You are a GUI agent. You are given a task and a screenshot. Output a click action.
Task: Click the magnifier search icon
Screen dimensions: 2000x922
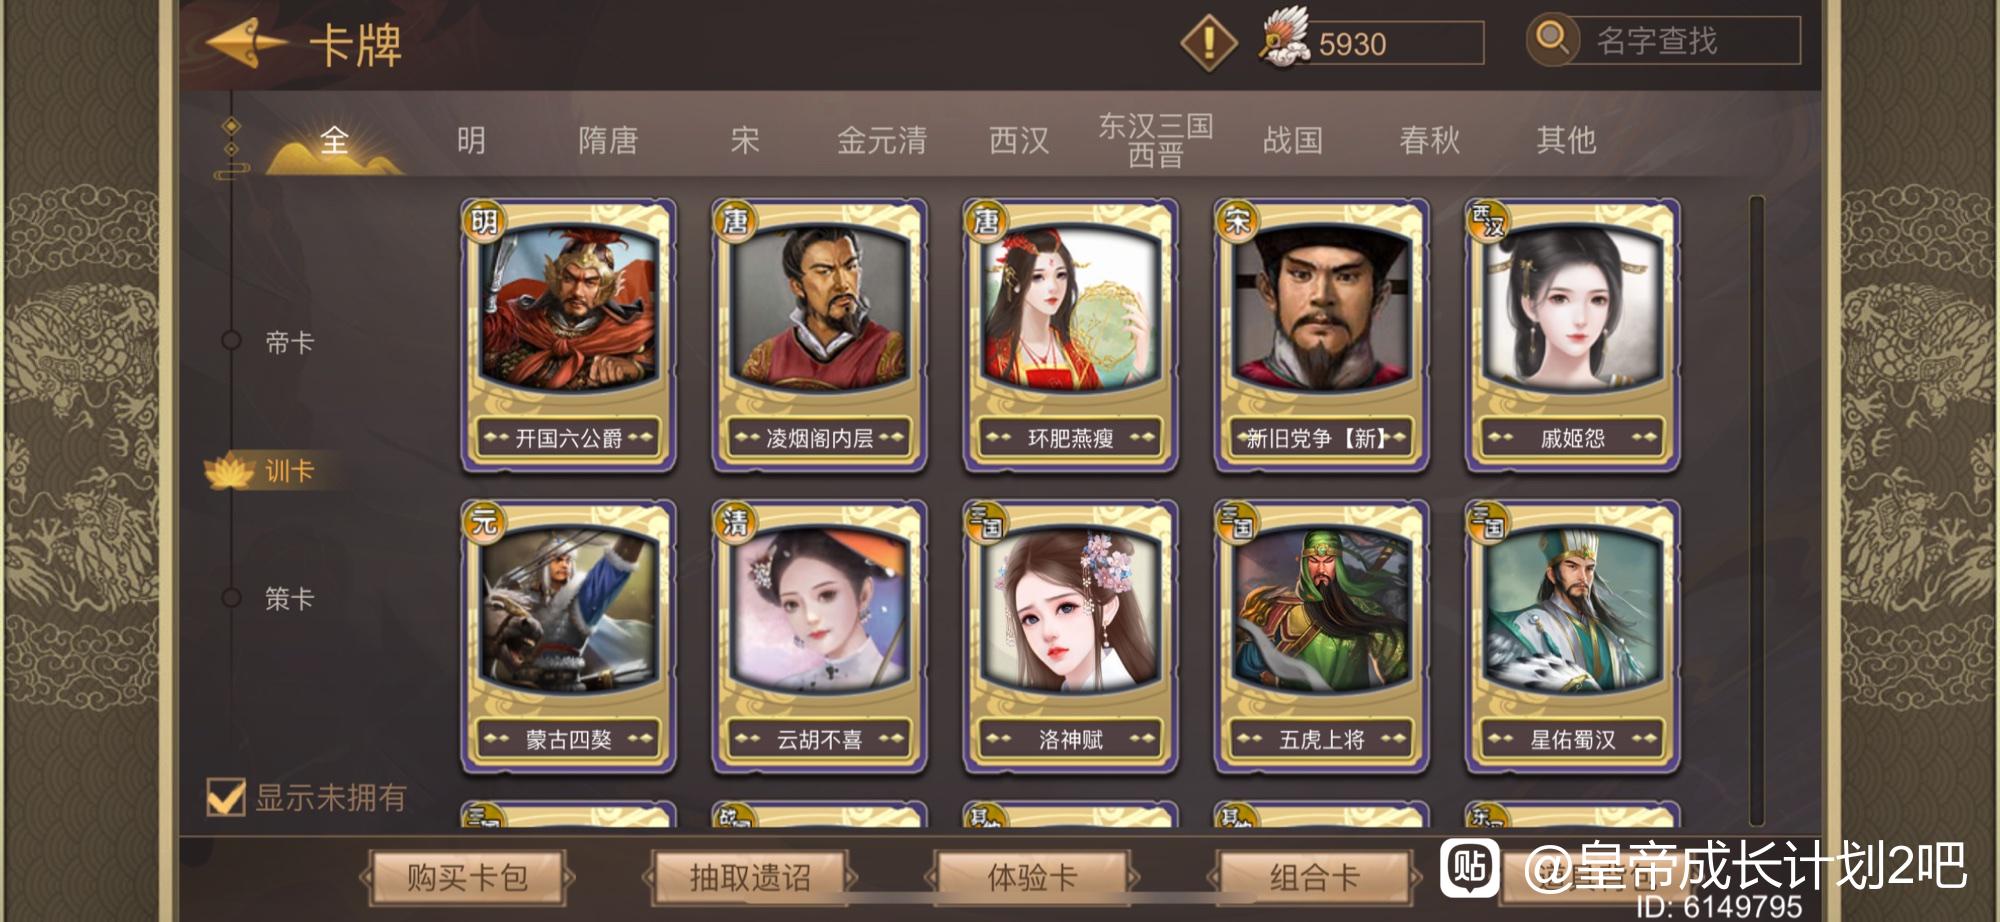[1551, 39]
